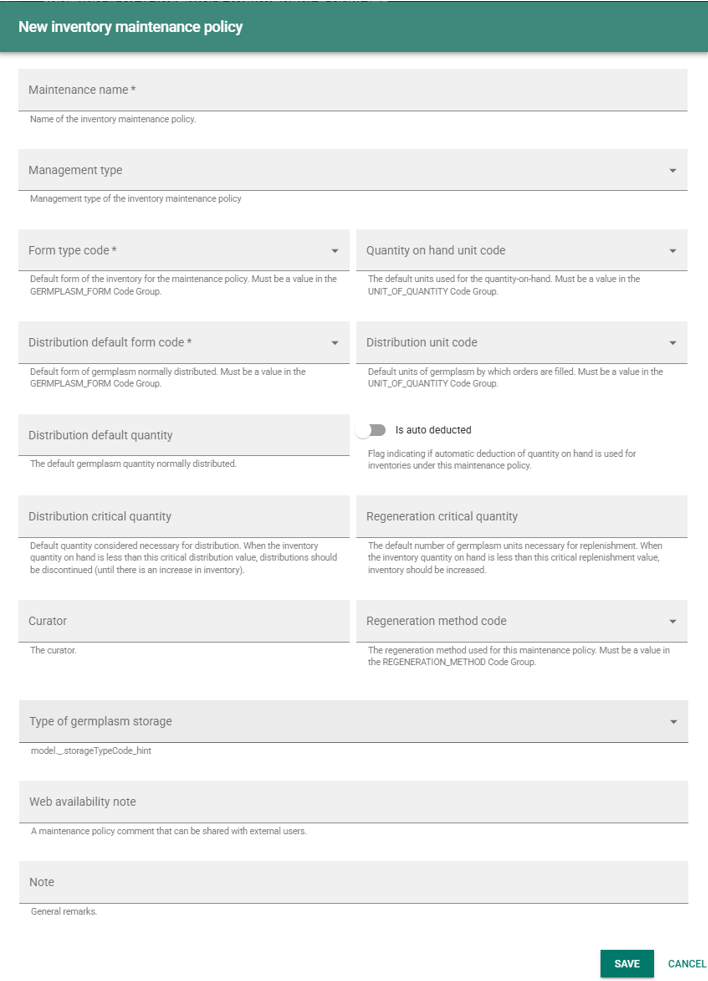Toggle the Is auto deducted switch
This screenshot has width=708, height=981.
tap(372, 430)
